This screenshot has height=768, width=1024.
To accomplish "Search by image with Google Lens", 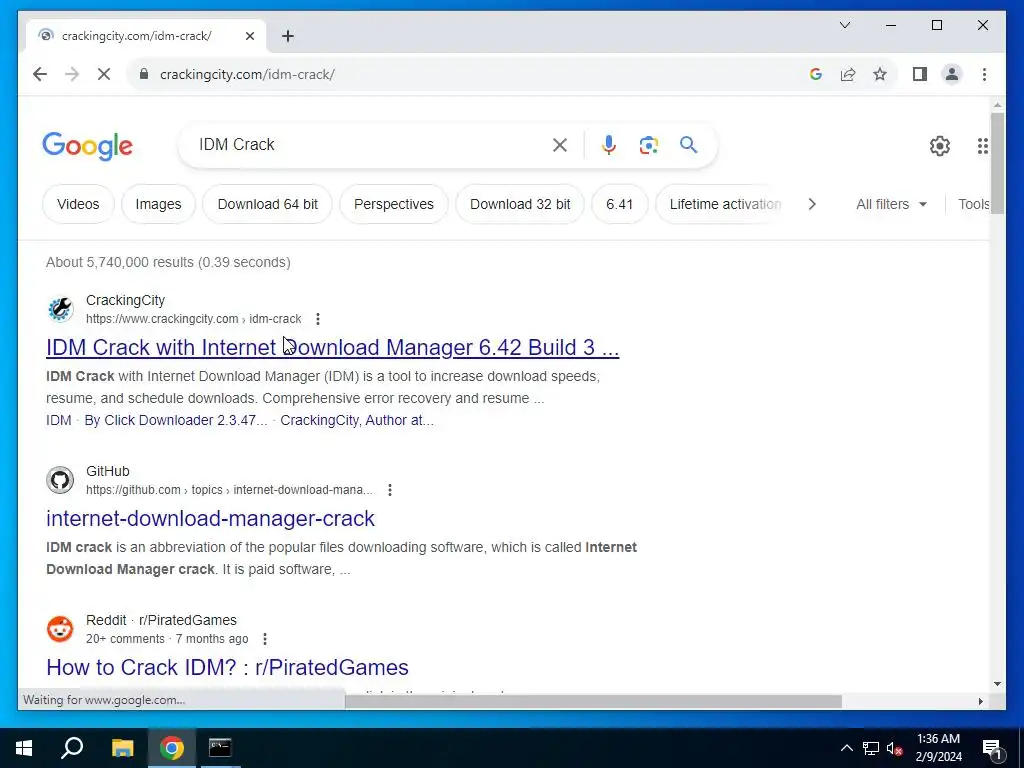I will coord(648,145).
